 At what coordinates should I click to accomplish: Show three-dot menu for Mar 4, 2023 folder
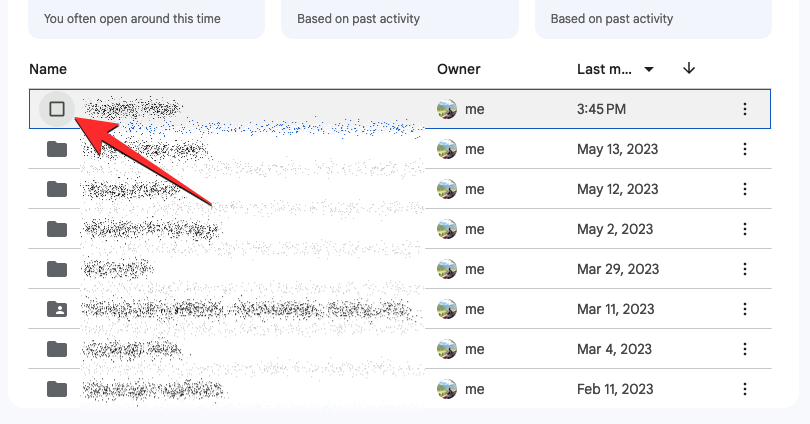click(745, 349)
